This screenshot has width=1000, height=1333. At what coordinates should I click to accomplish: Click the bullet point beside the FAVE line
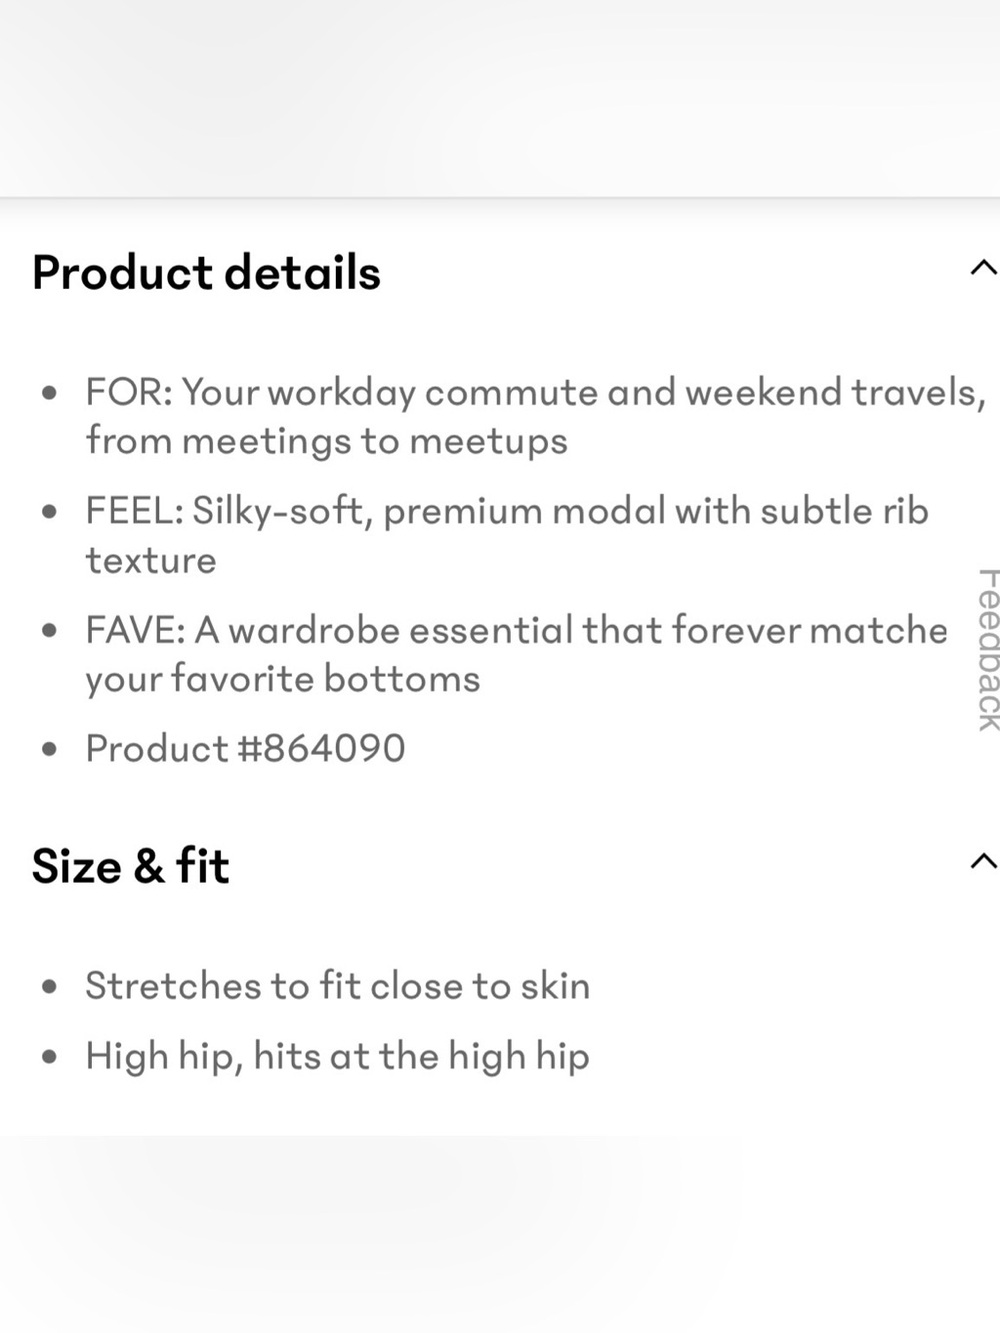point(49,632)
